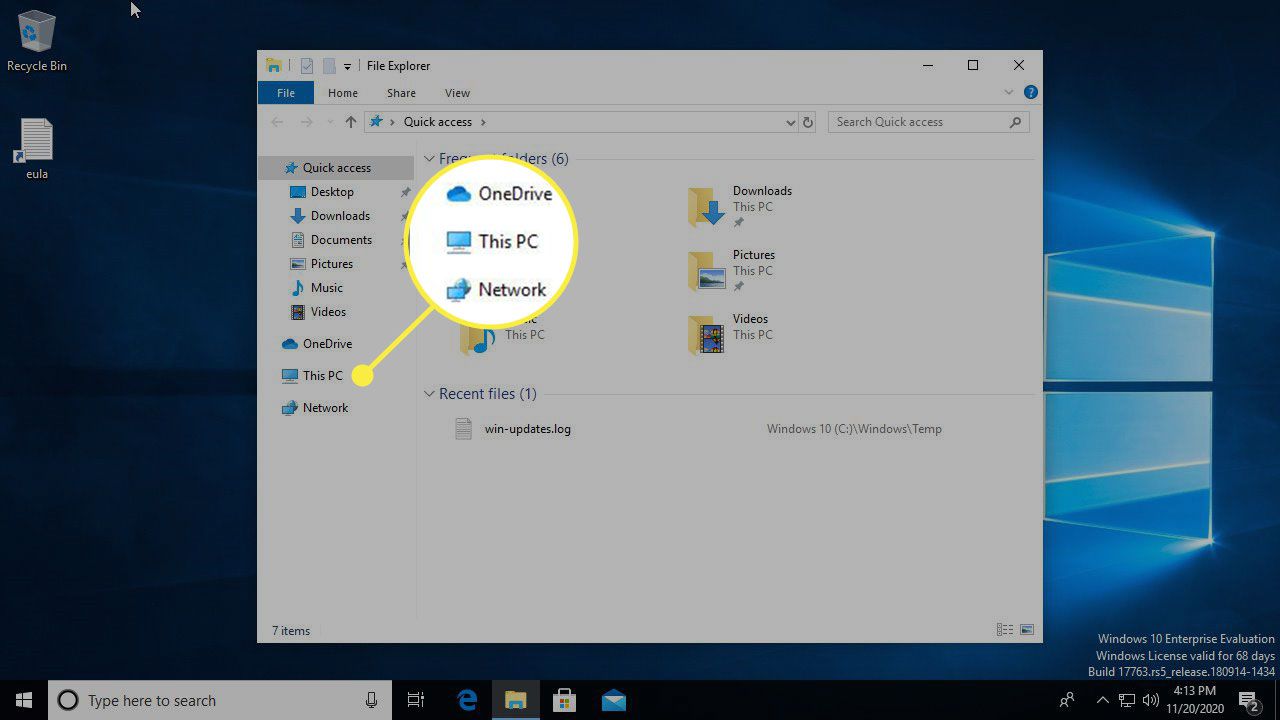Click the New folder quick toolbar icon
The image size is (1280, 720).
(x=328, y=66)
